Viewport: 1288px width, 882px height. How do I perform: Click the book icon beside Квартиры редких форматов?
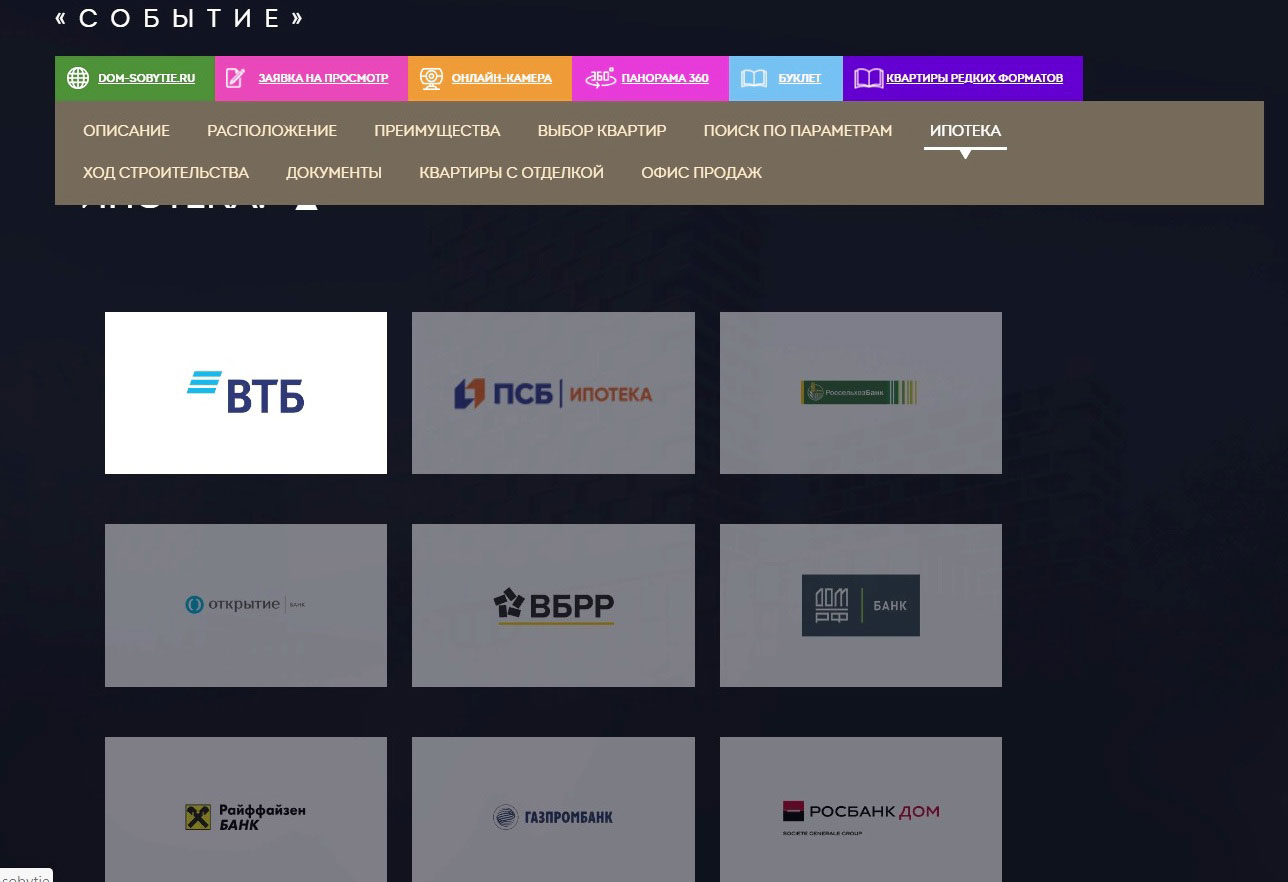coord(868,78)
